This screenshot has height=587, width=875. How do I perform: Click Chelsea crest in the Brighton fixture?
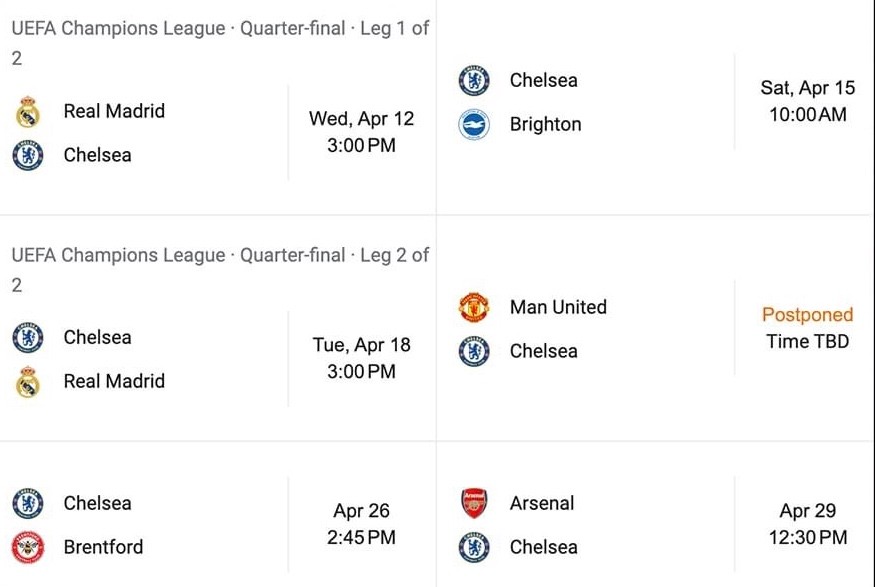coord(473,81)
